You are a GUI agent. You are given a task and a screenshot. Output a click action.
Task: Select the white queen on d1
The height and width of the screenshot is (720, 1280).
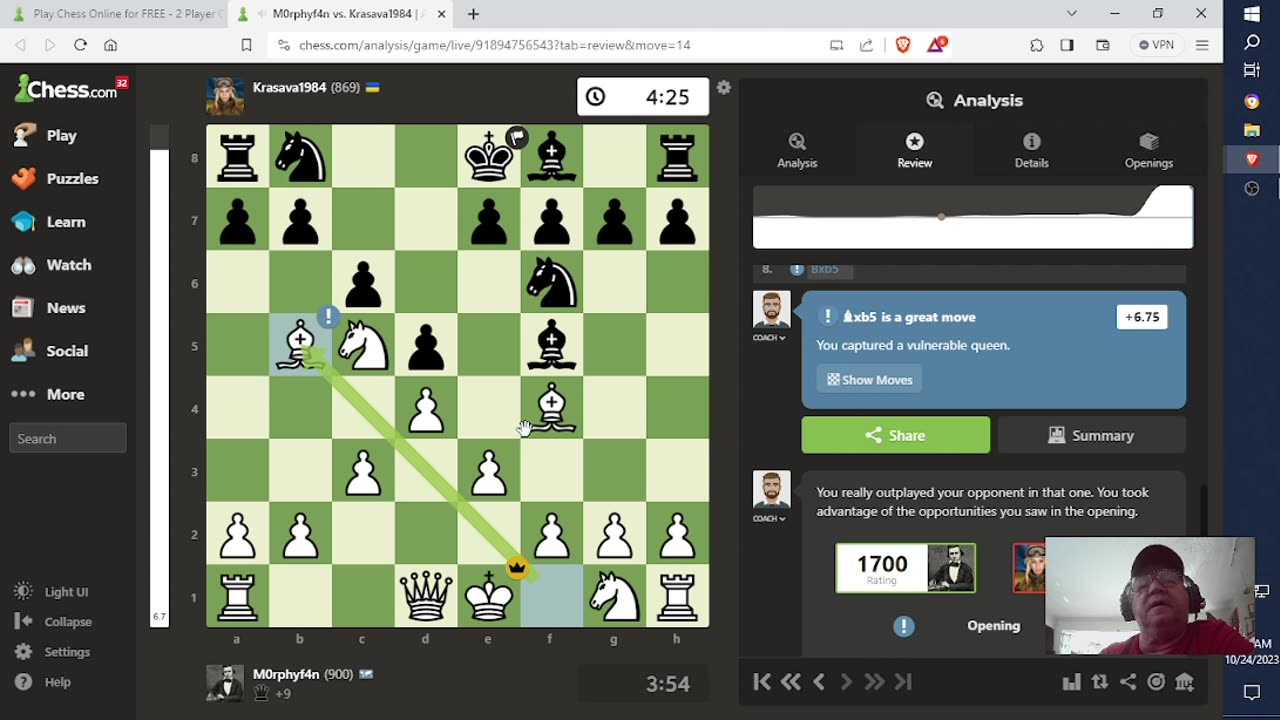(x=426, y=597)
